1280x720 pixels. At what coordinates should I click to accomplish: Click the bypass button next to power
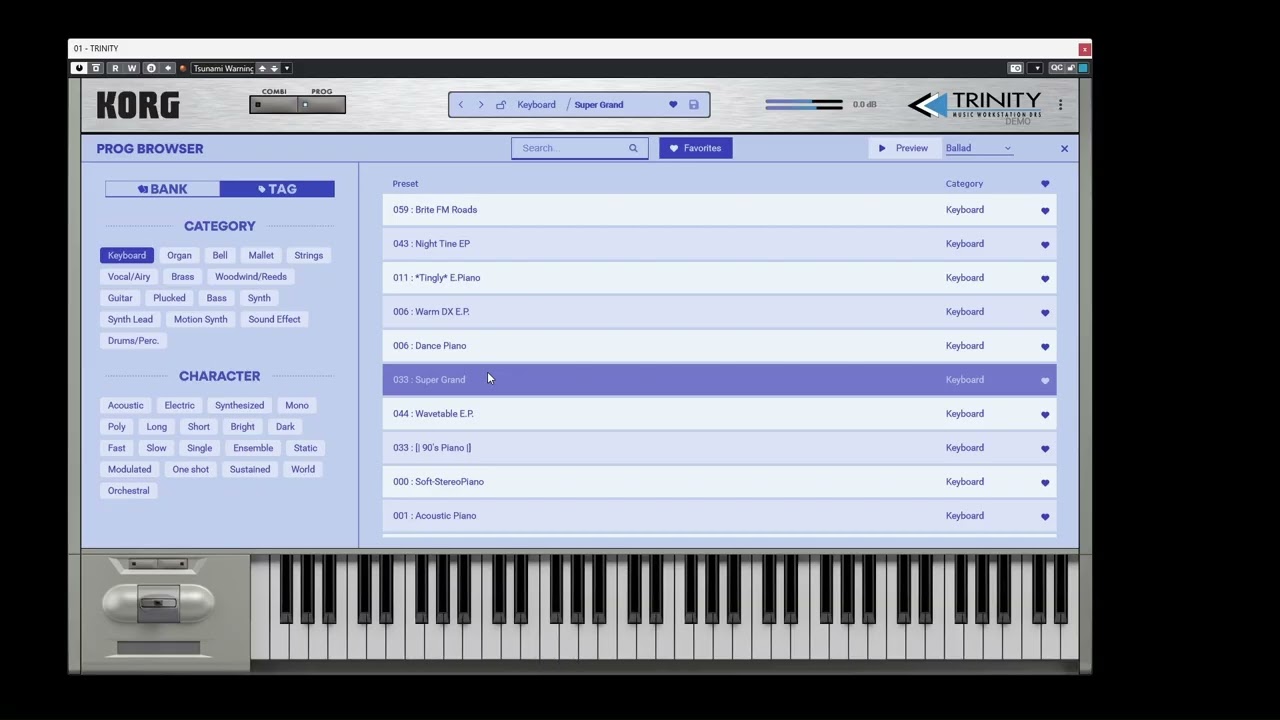(x=96, y=68)
